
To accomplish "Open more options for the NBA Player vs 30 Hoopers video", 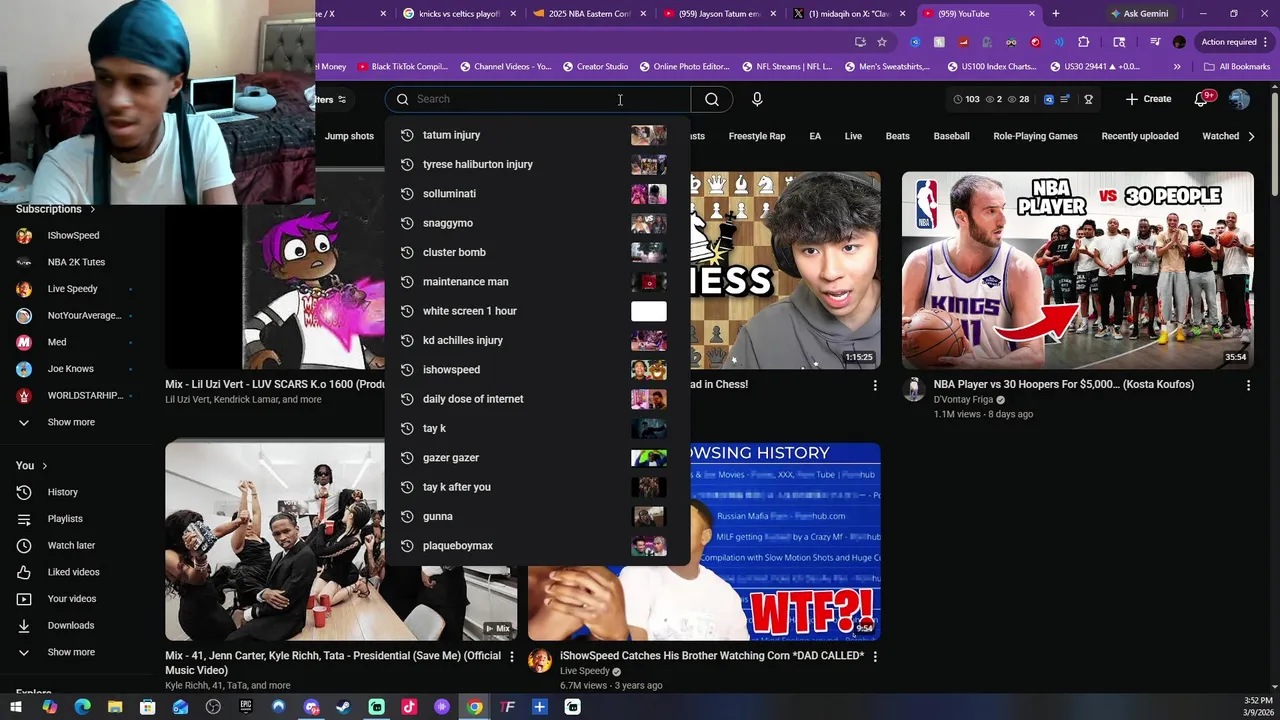I will pyautogui.click(x=1248, y=385).
